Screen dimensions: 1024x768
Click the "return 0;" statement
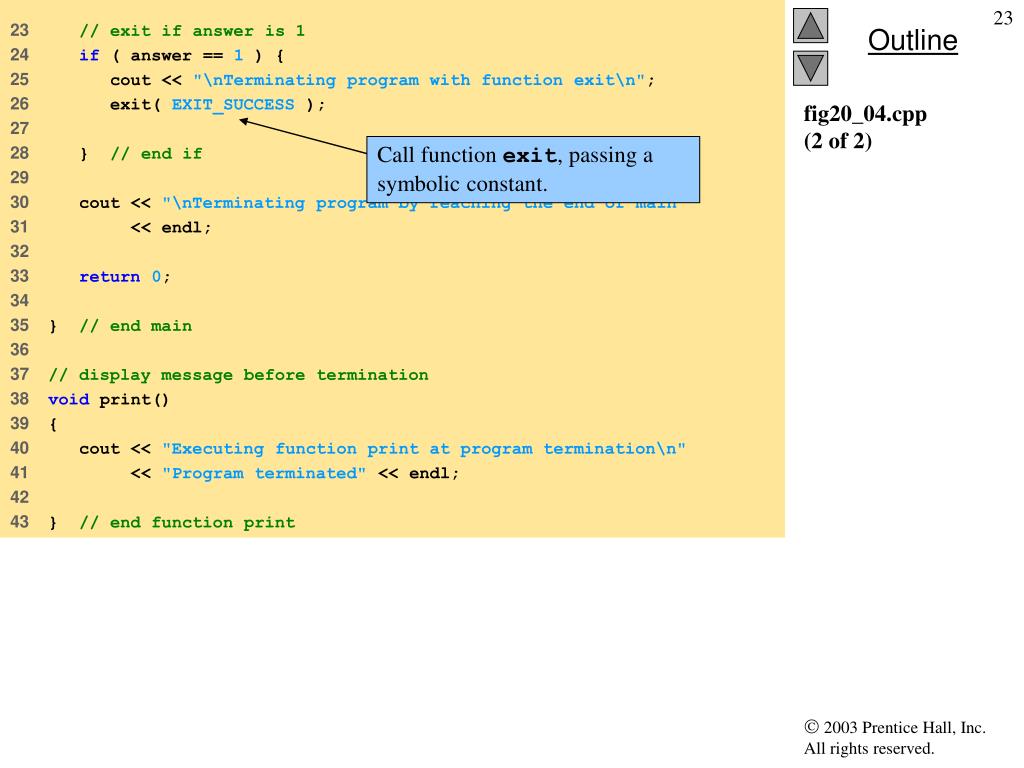125,277
